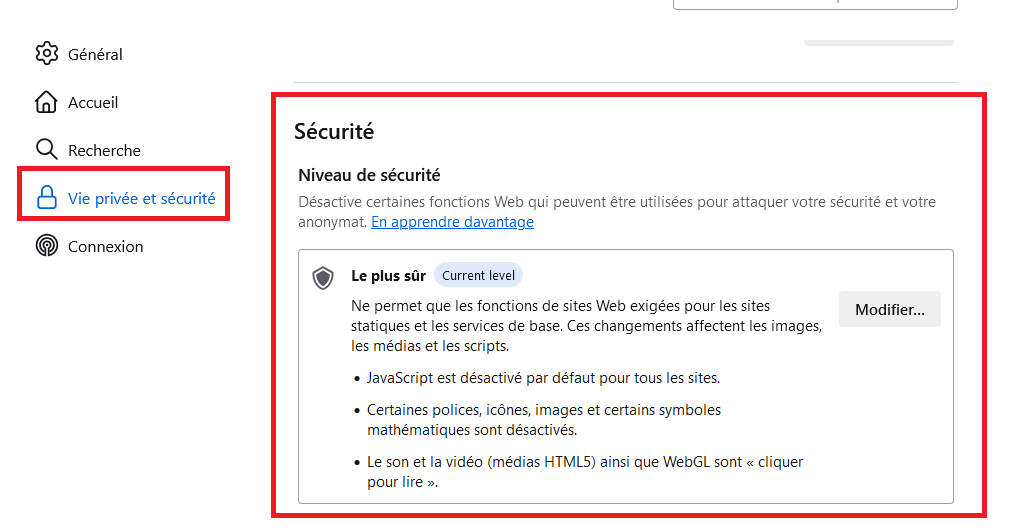The width and height of the screenshot is (1029, 532).
Task: Click the Niveau de sécurité subheading
Action: point(369,175)
